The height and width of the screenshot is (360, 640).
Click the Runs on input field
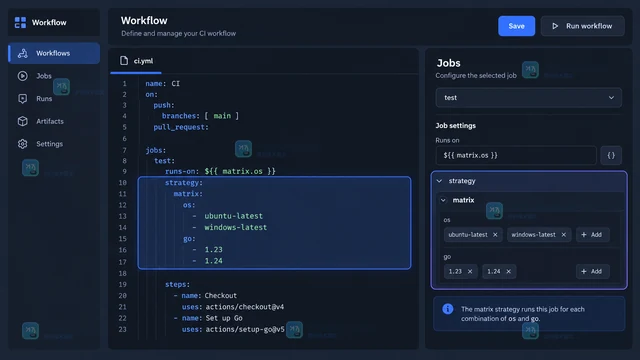coord(516,155)
